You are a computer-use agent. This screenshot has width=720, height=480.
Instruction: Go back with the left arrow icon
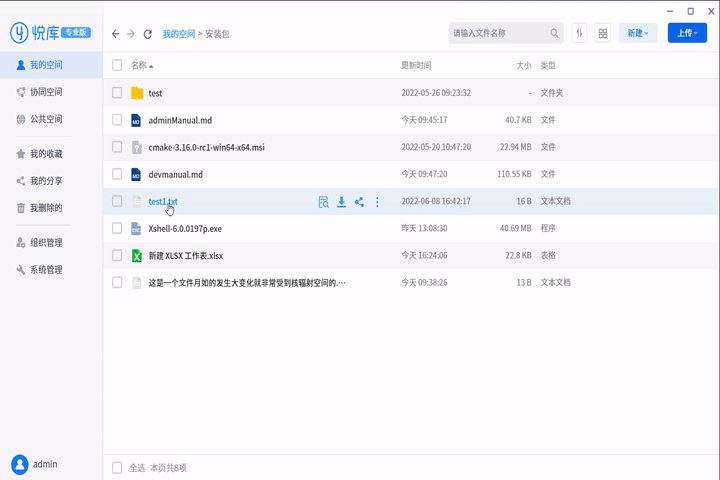coord(116,34)
